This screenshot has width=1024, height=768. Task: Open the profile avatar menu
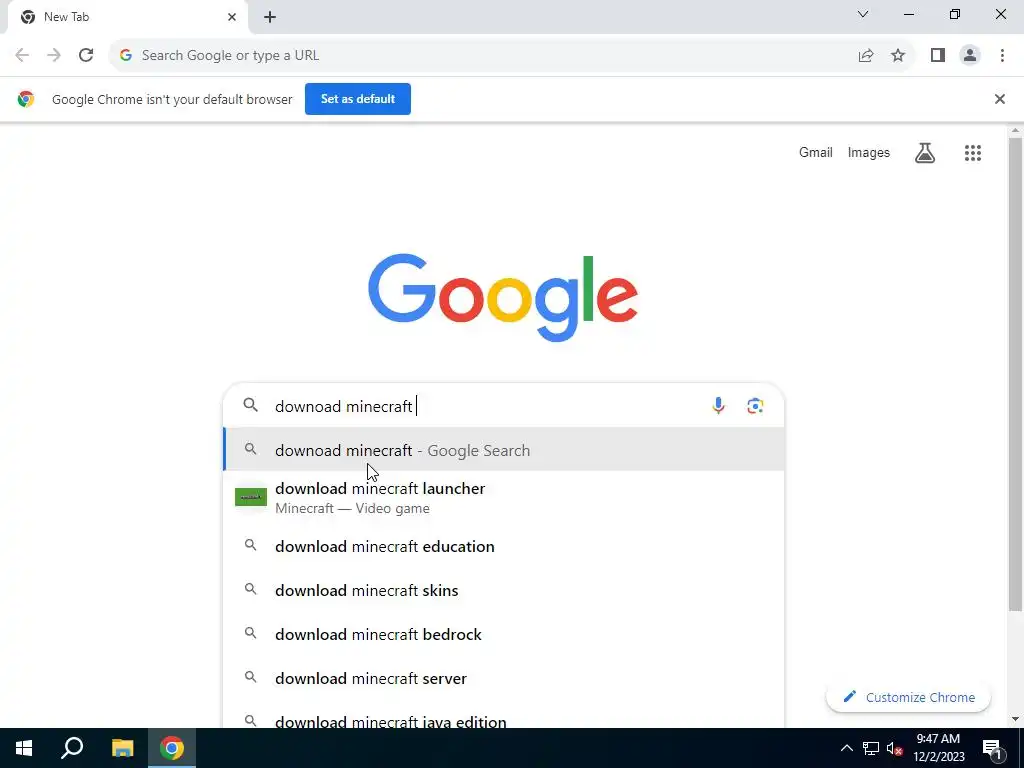point(970,56)
